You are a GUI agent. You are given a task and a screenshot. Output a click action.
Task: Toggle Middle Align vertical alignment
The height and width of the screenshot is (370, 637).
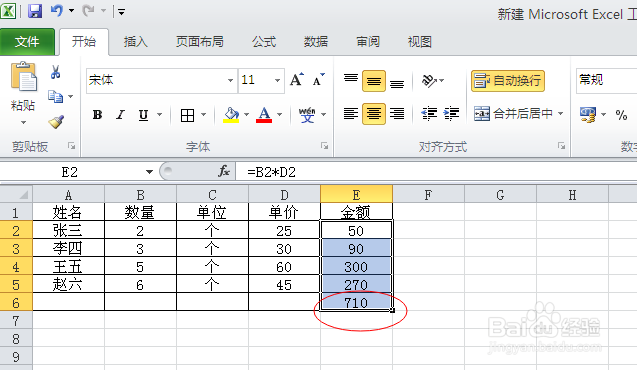(x=374, y=81)
